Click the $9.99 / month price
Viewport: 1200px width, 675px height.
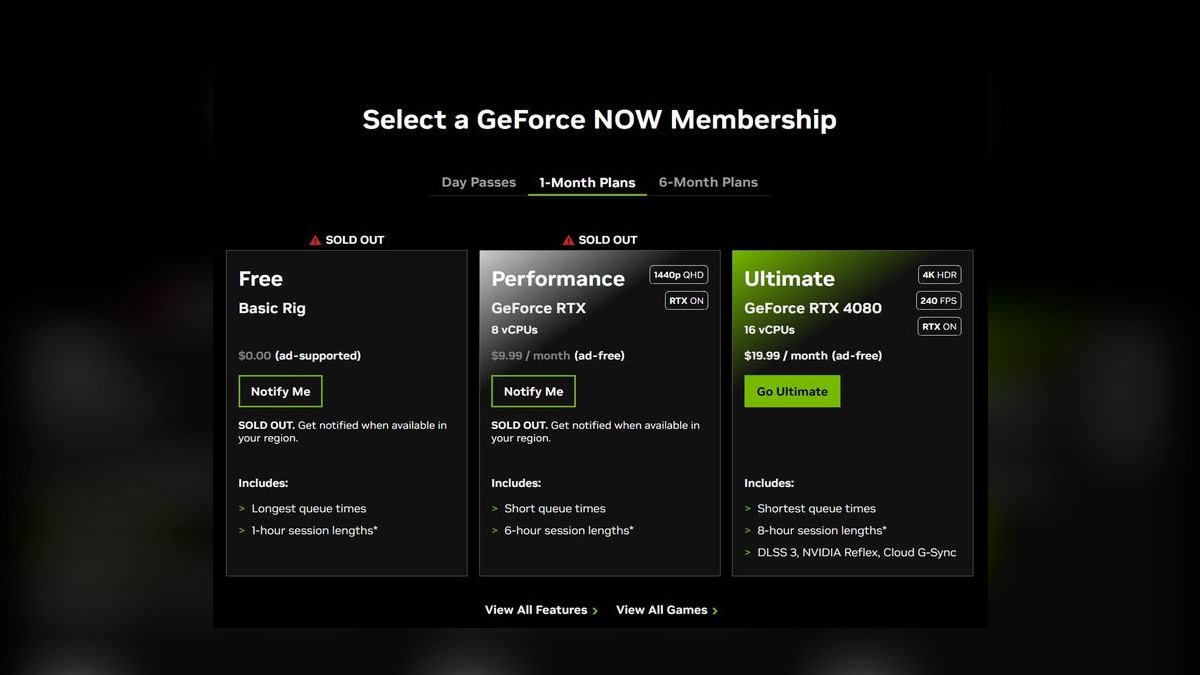(530, 356)
